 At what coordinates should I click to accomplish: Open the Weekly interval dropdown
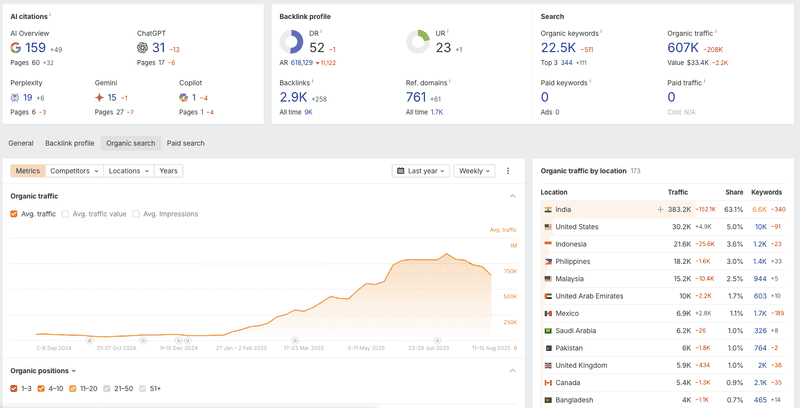click(x=474, y=171)
